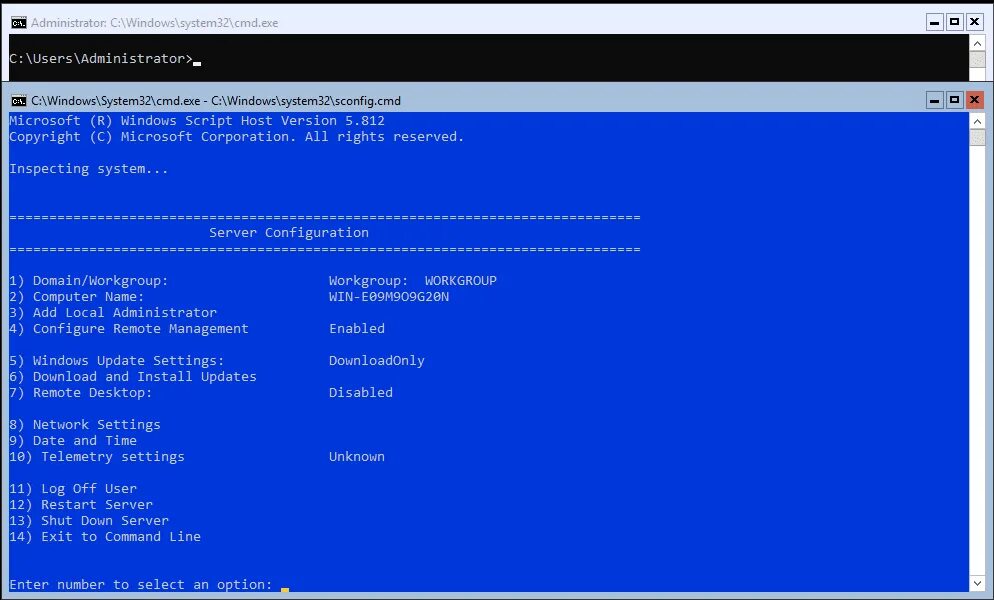Click computer name 'WIN-E09M9O9G20N'
This screenshot has height=600, width=994.
click(389, 297)
